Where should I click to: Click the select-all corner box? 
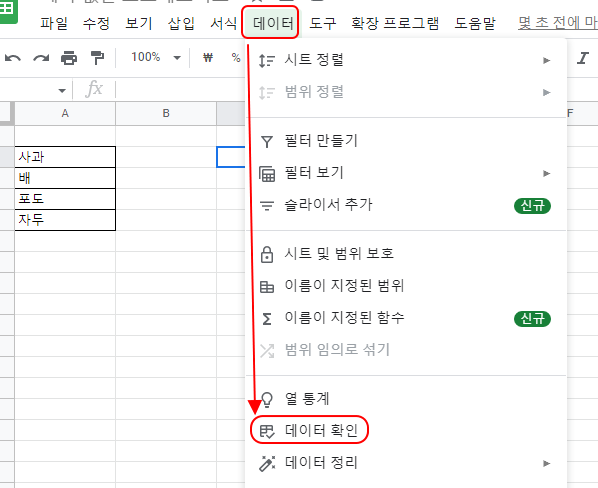(7, 114)
